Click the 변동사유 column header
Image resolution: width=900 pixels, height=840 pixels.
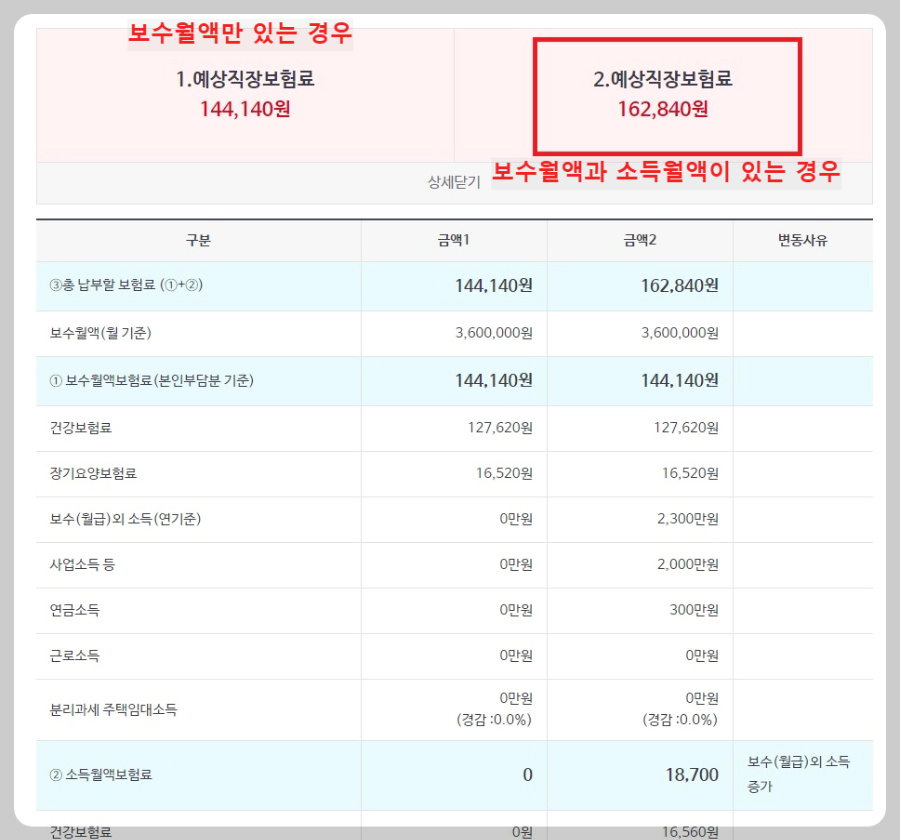[x=805, y=240]
